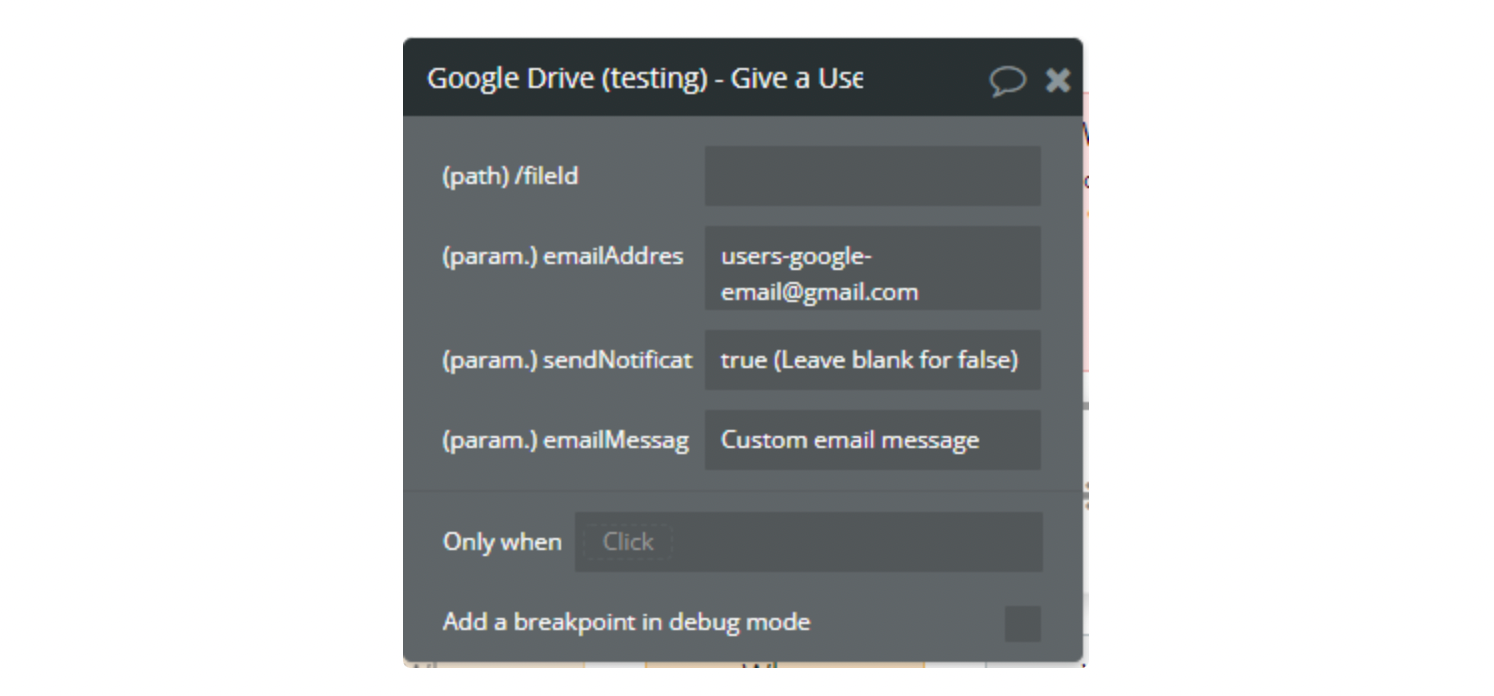This screenshot has height=696, width=1494.
Task: Edit the emailAddress parameter field
Action: [x=872, y=268]
